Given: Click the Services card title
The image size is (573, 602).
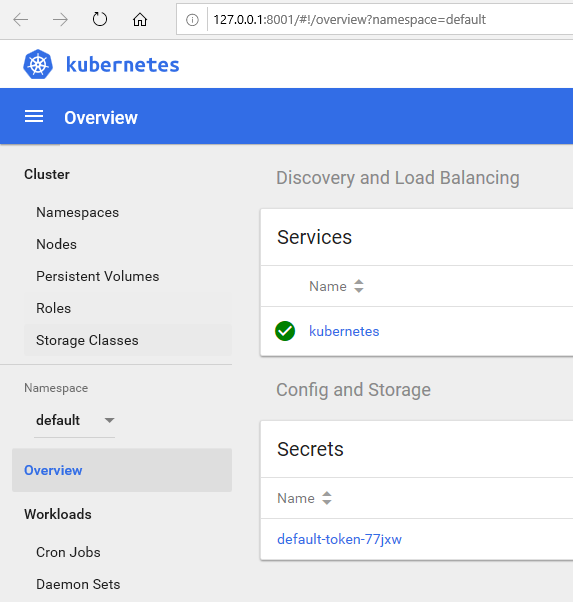Looking at the screenshot, I should tap(314, 237).
